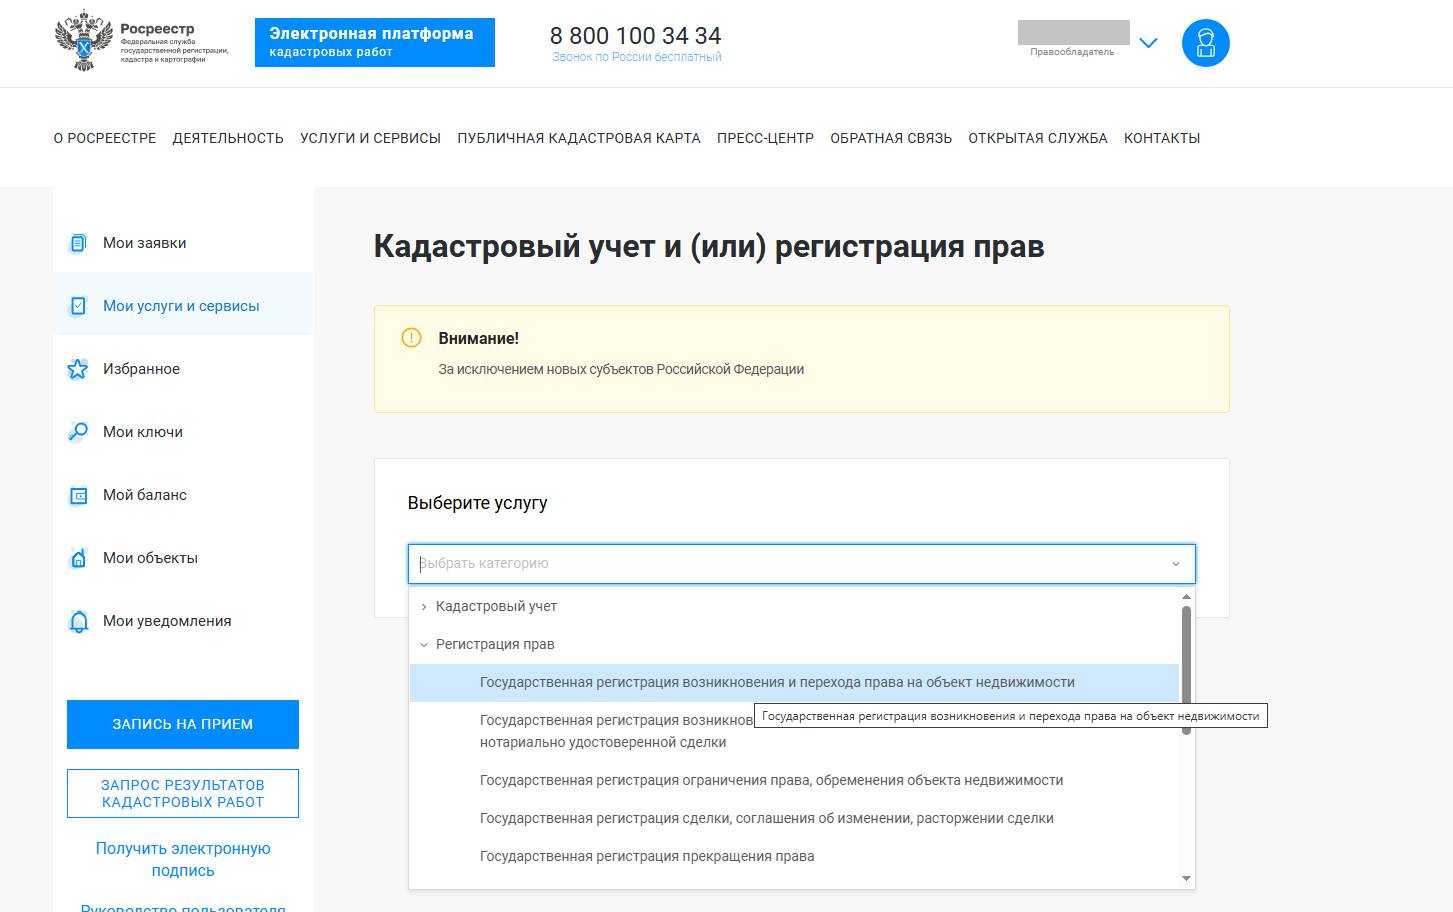The height and width of the screenshot is (912, 1453).
Task: Select Государственная регистрация прекращения права option
Action: (646, 856)
